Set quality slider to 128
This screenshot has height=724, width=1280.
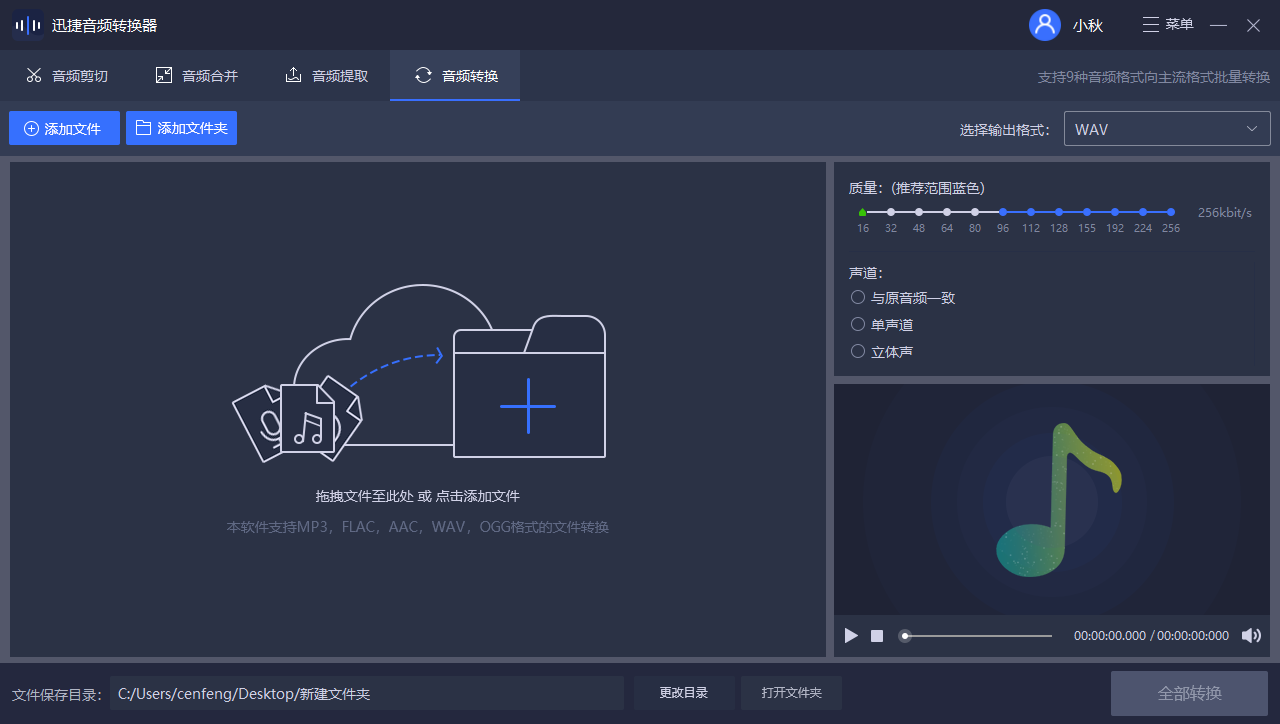[1059, 212]
